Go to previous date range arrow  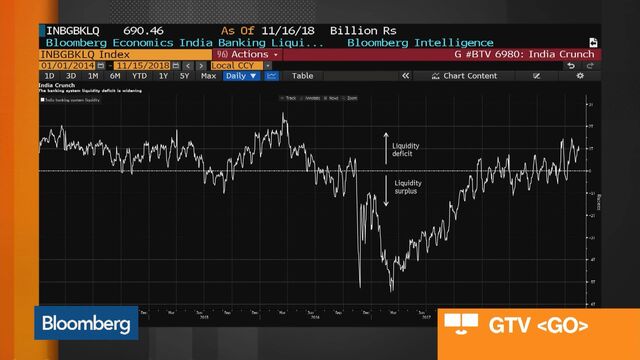(188, 66)
